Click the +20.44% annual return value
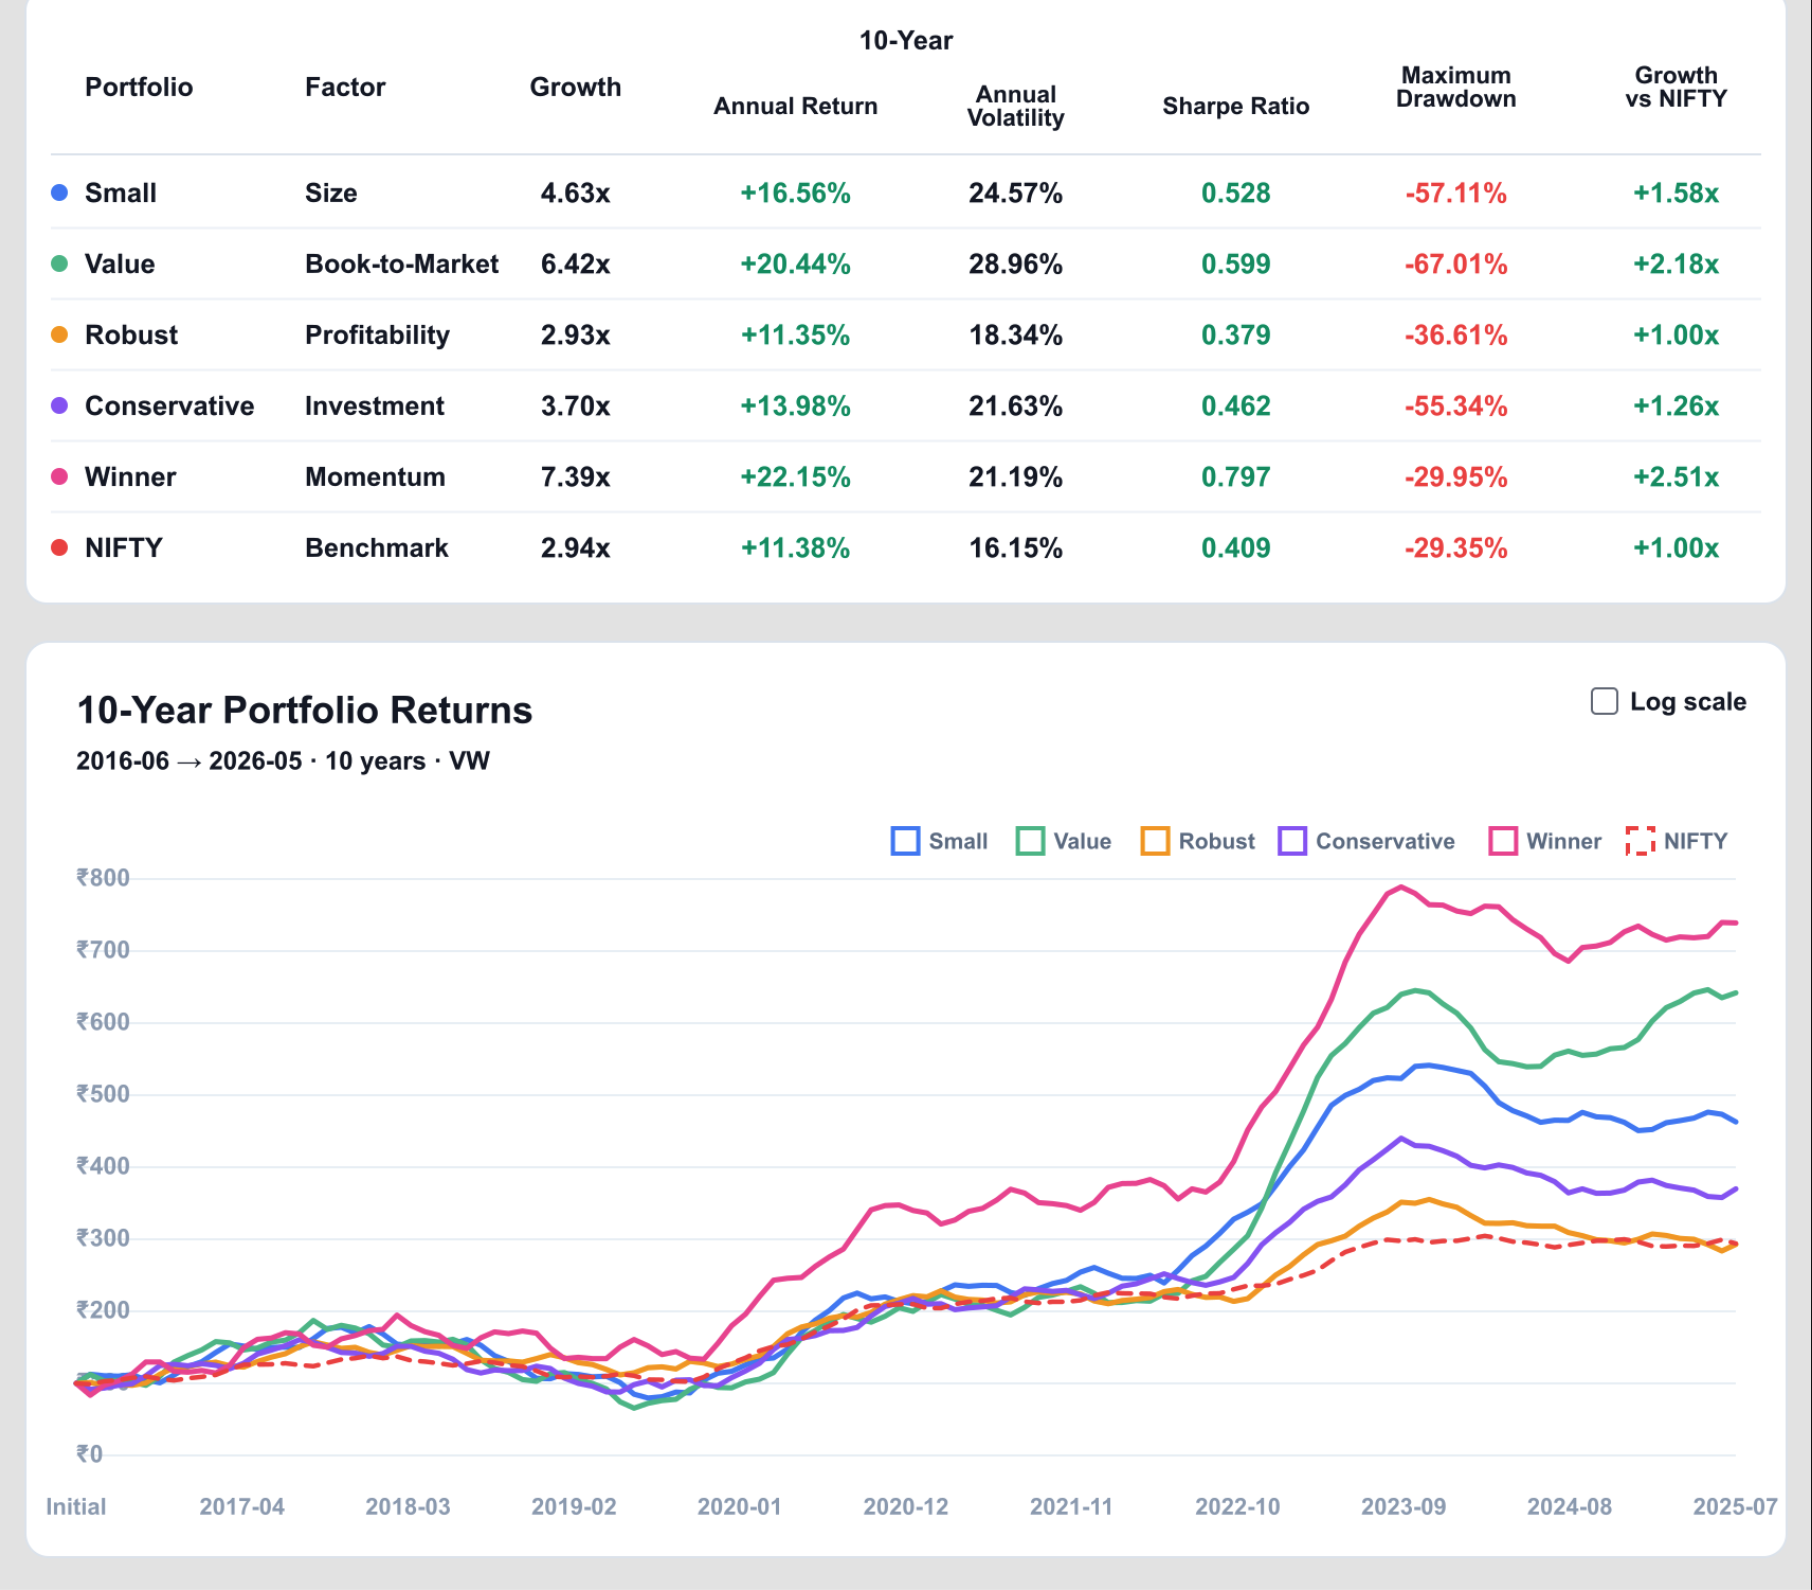1812x1590 pixels. (795, 264)
